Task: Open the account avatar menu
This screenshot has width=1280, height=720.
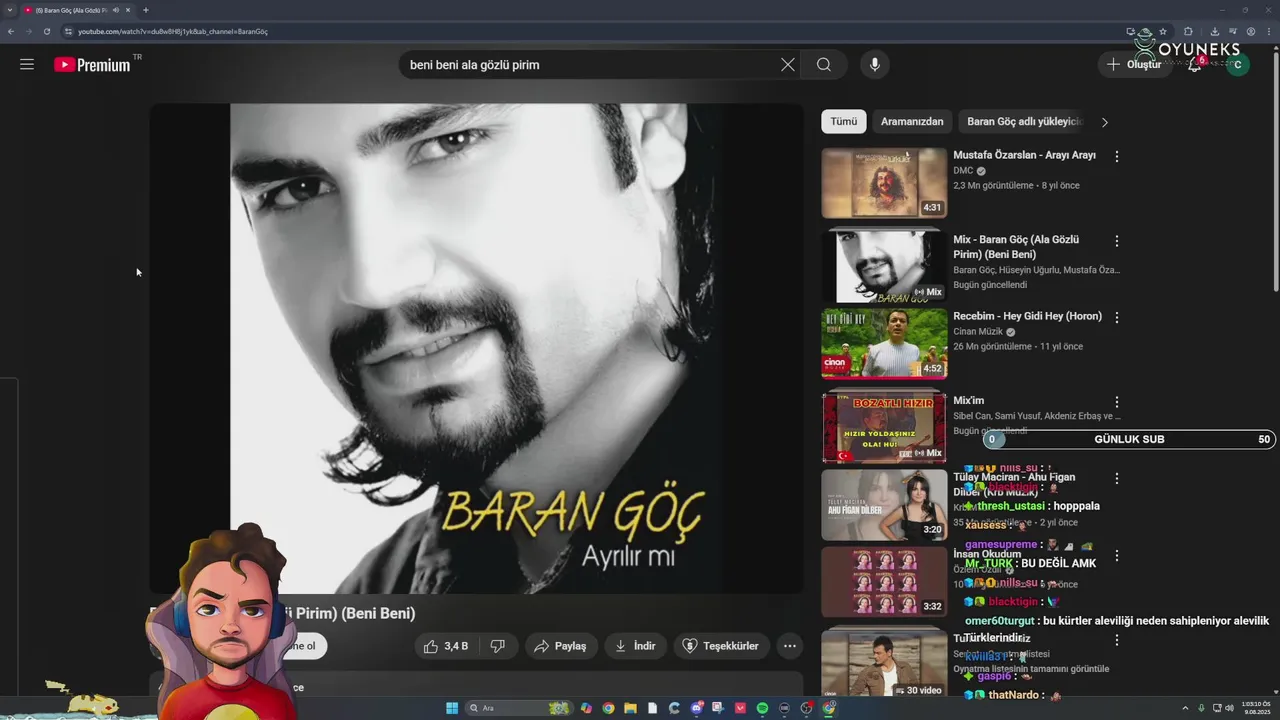Action: click(x=1238, y=65)
